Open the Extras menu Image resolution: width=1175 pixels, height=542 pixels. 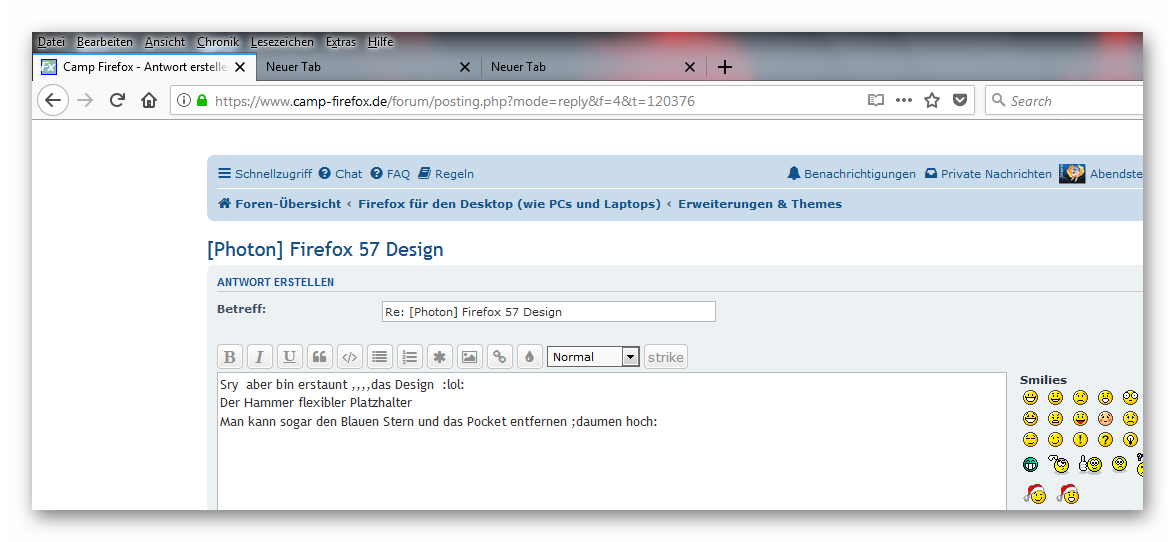(x=341, y=42)
